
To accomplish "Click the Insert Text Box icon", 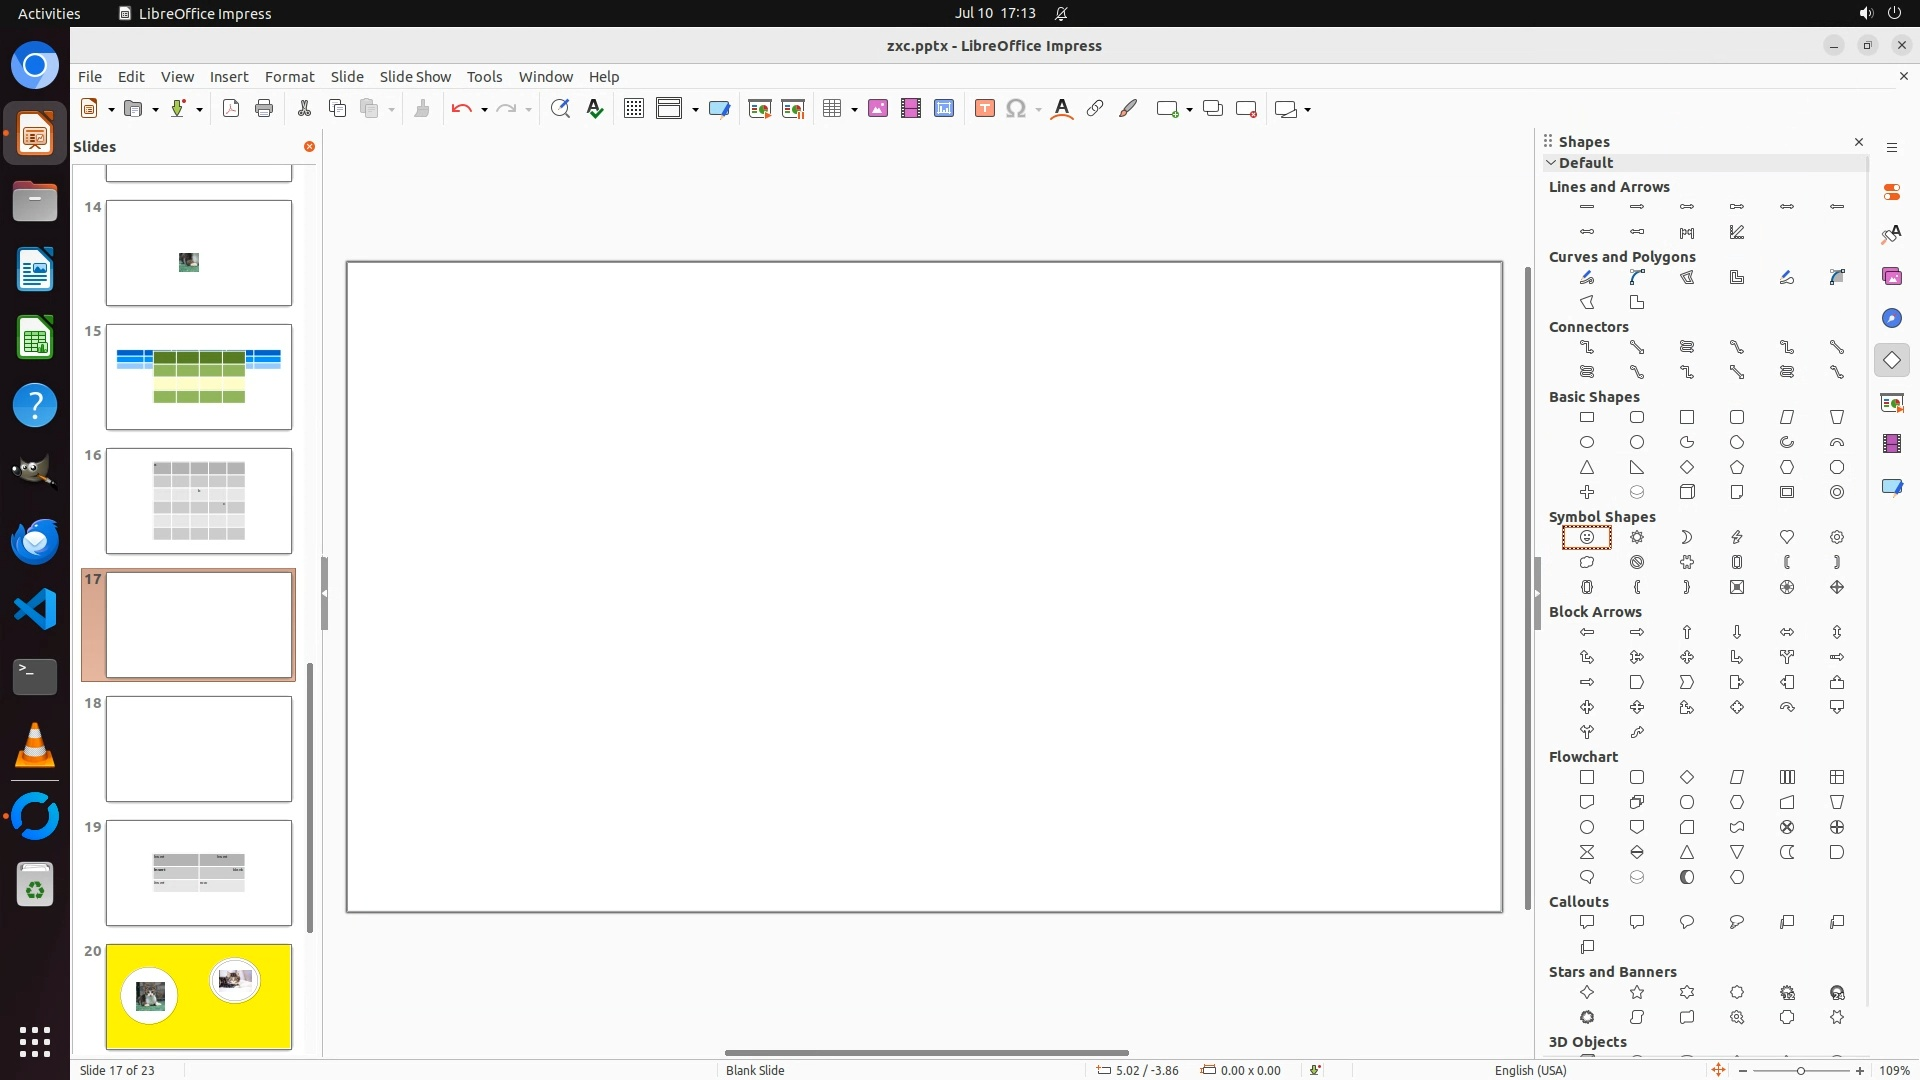I will [x=984, y=109].
